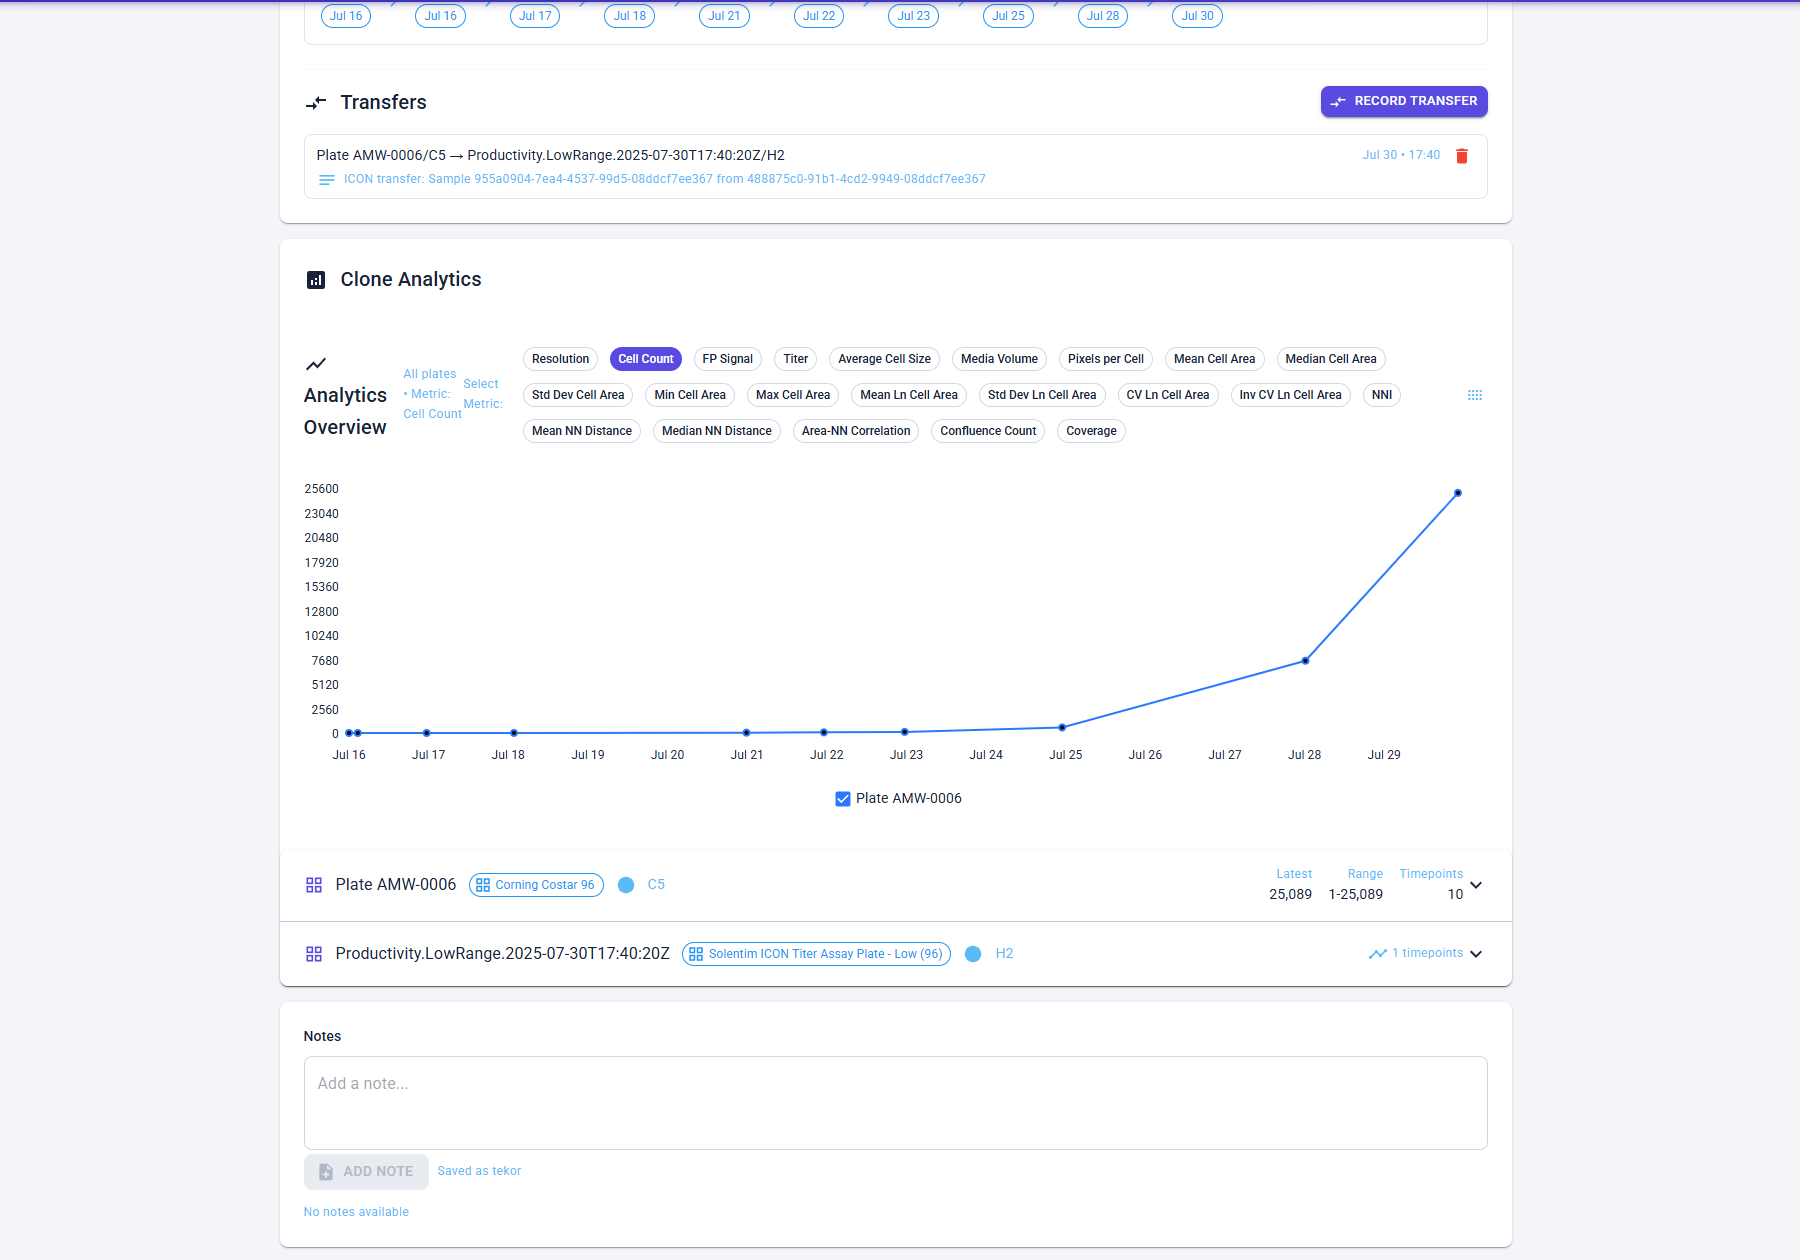
Task: Click the blue color dot beside H2
Action: click(x=973, y=954)
